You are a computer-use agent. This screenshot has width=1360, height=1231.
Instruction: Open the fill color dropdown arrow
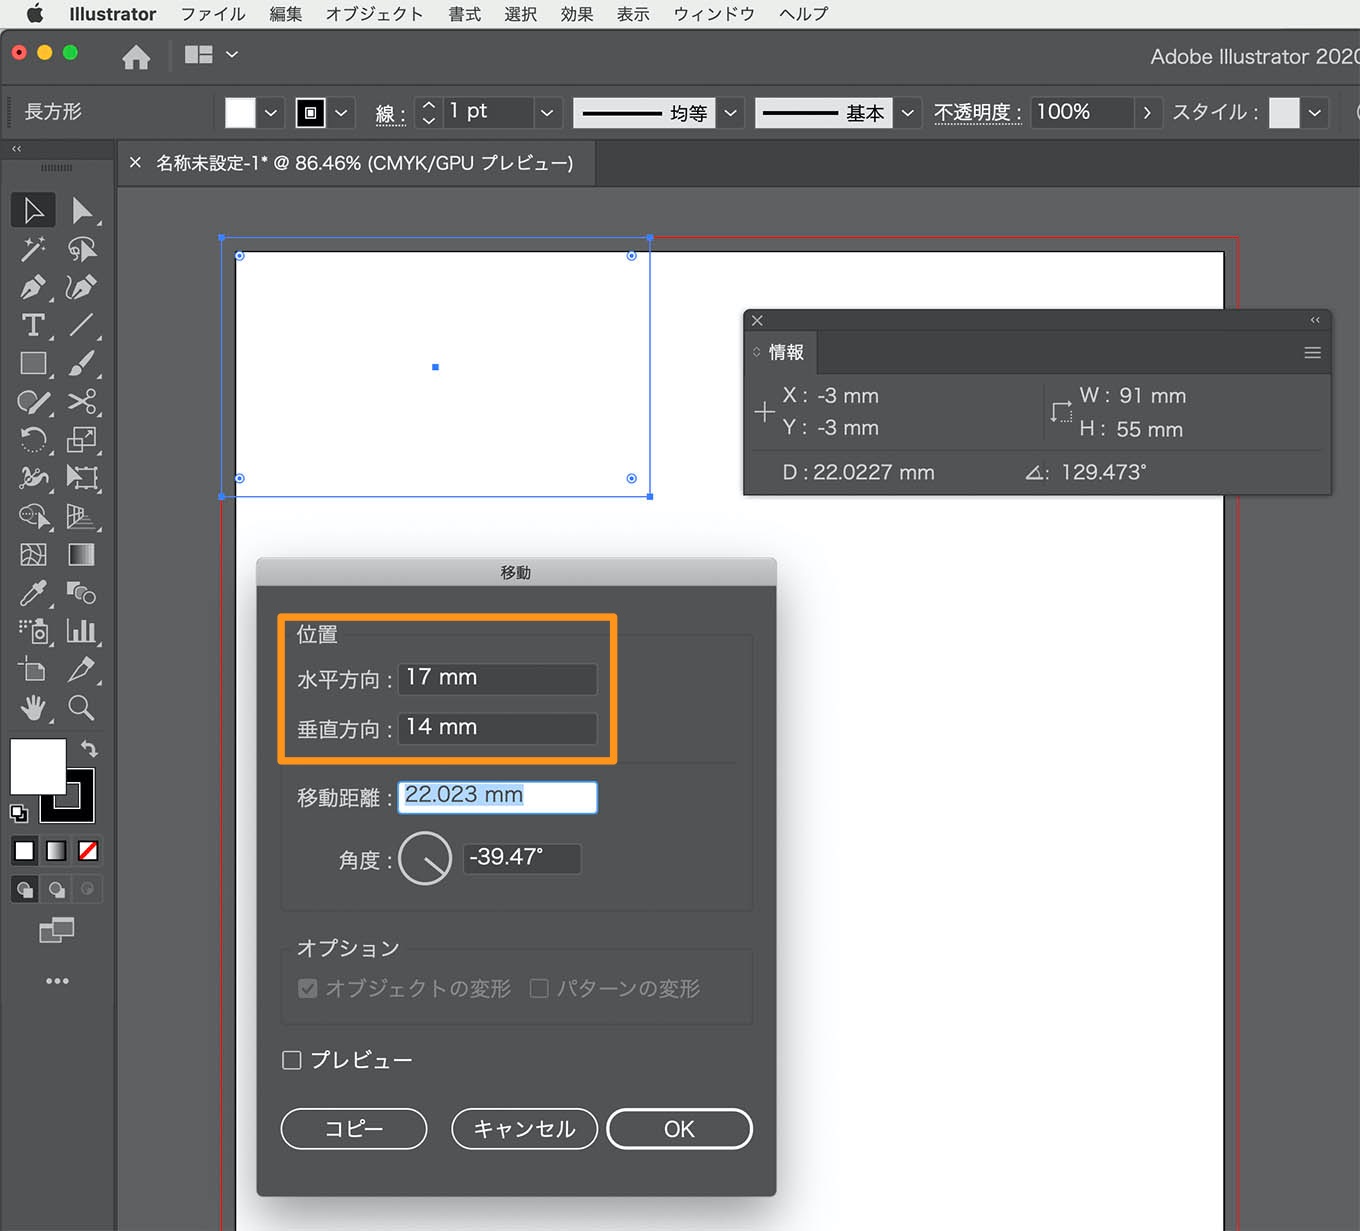tap(271, 113)
